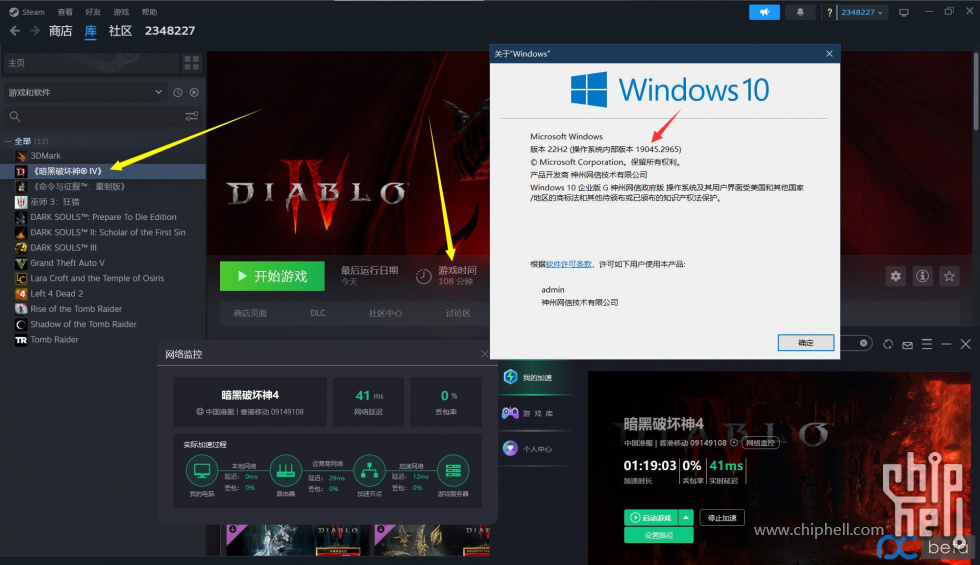The image size is (980, 565).
Task: Open the 游戏 menu
Action: [x=121, y=12]
